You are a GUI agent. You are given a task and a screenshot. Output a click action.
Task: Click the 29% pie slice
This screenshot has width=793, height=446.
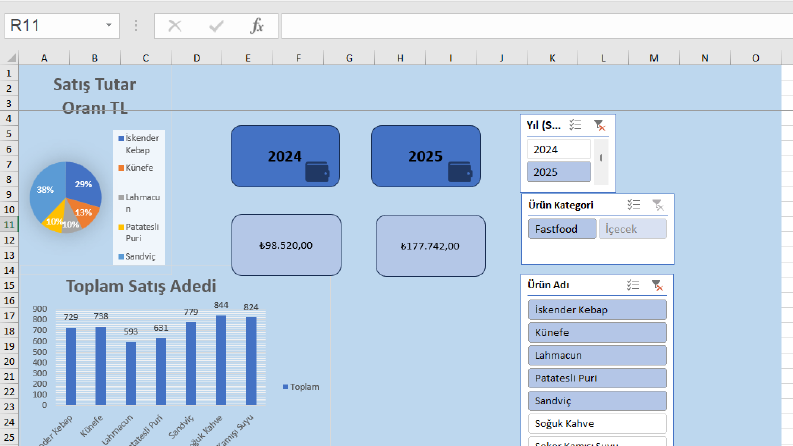[x=82, y=183]
